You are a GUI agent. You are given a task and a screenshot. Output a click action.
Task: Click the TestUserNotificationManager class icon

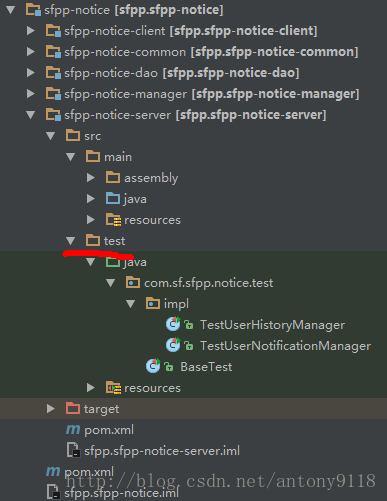pyautogui.click(x=173, y=345)
